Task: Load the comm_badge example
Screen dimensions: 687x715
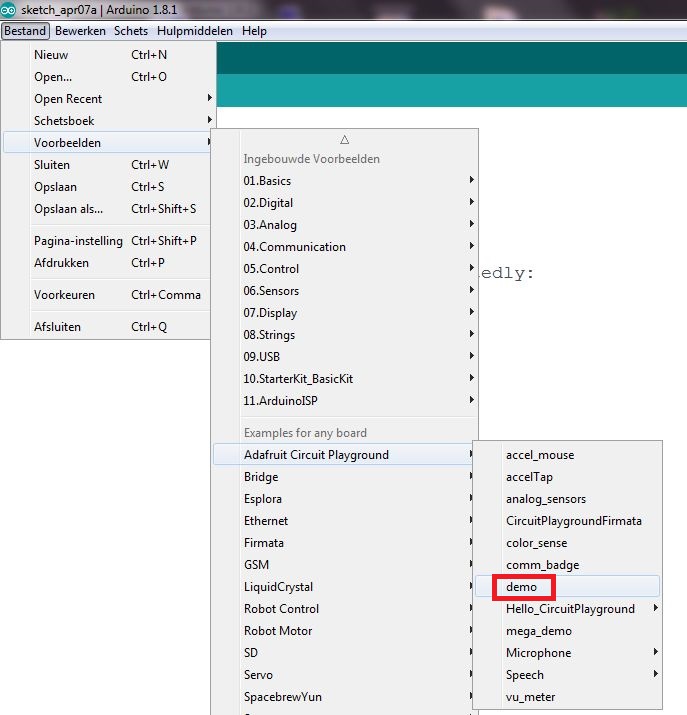Action: click(567, 565)
